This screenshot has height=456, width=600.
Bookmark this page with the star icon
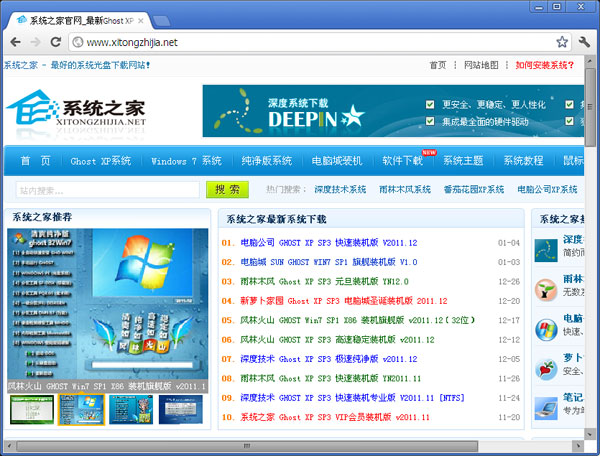562,42
